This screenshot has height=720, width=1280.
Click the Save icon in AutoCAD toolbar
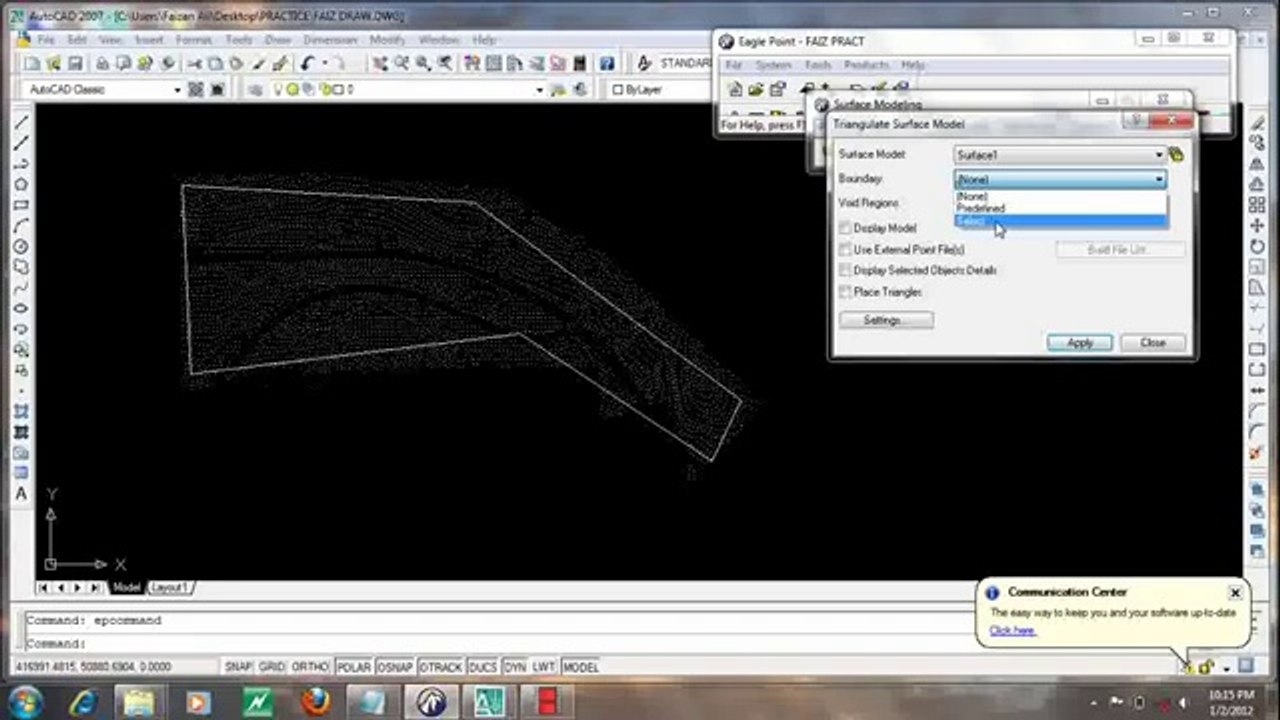pyautogui.click(x=74, y=64)
